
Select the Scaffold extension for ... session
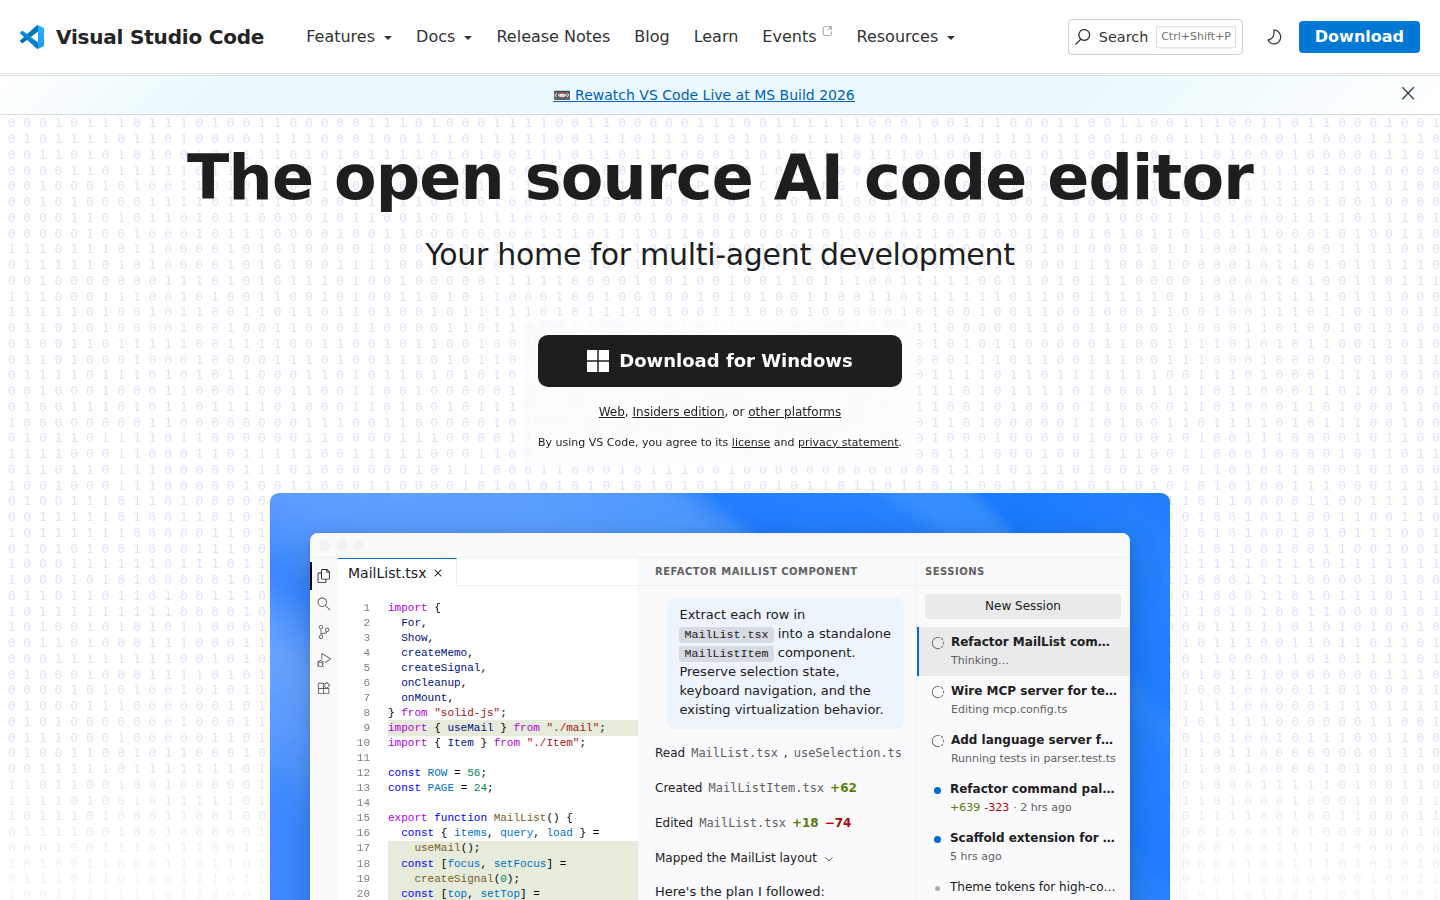1024,847
